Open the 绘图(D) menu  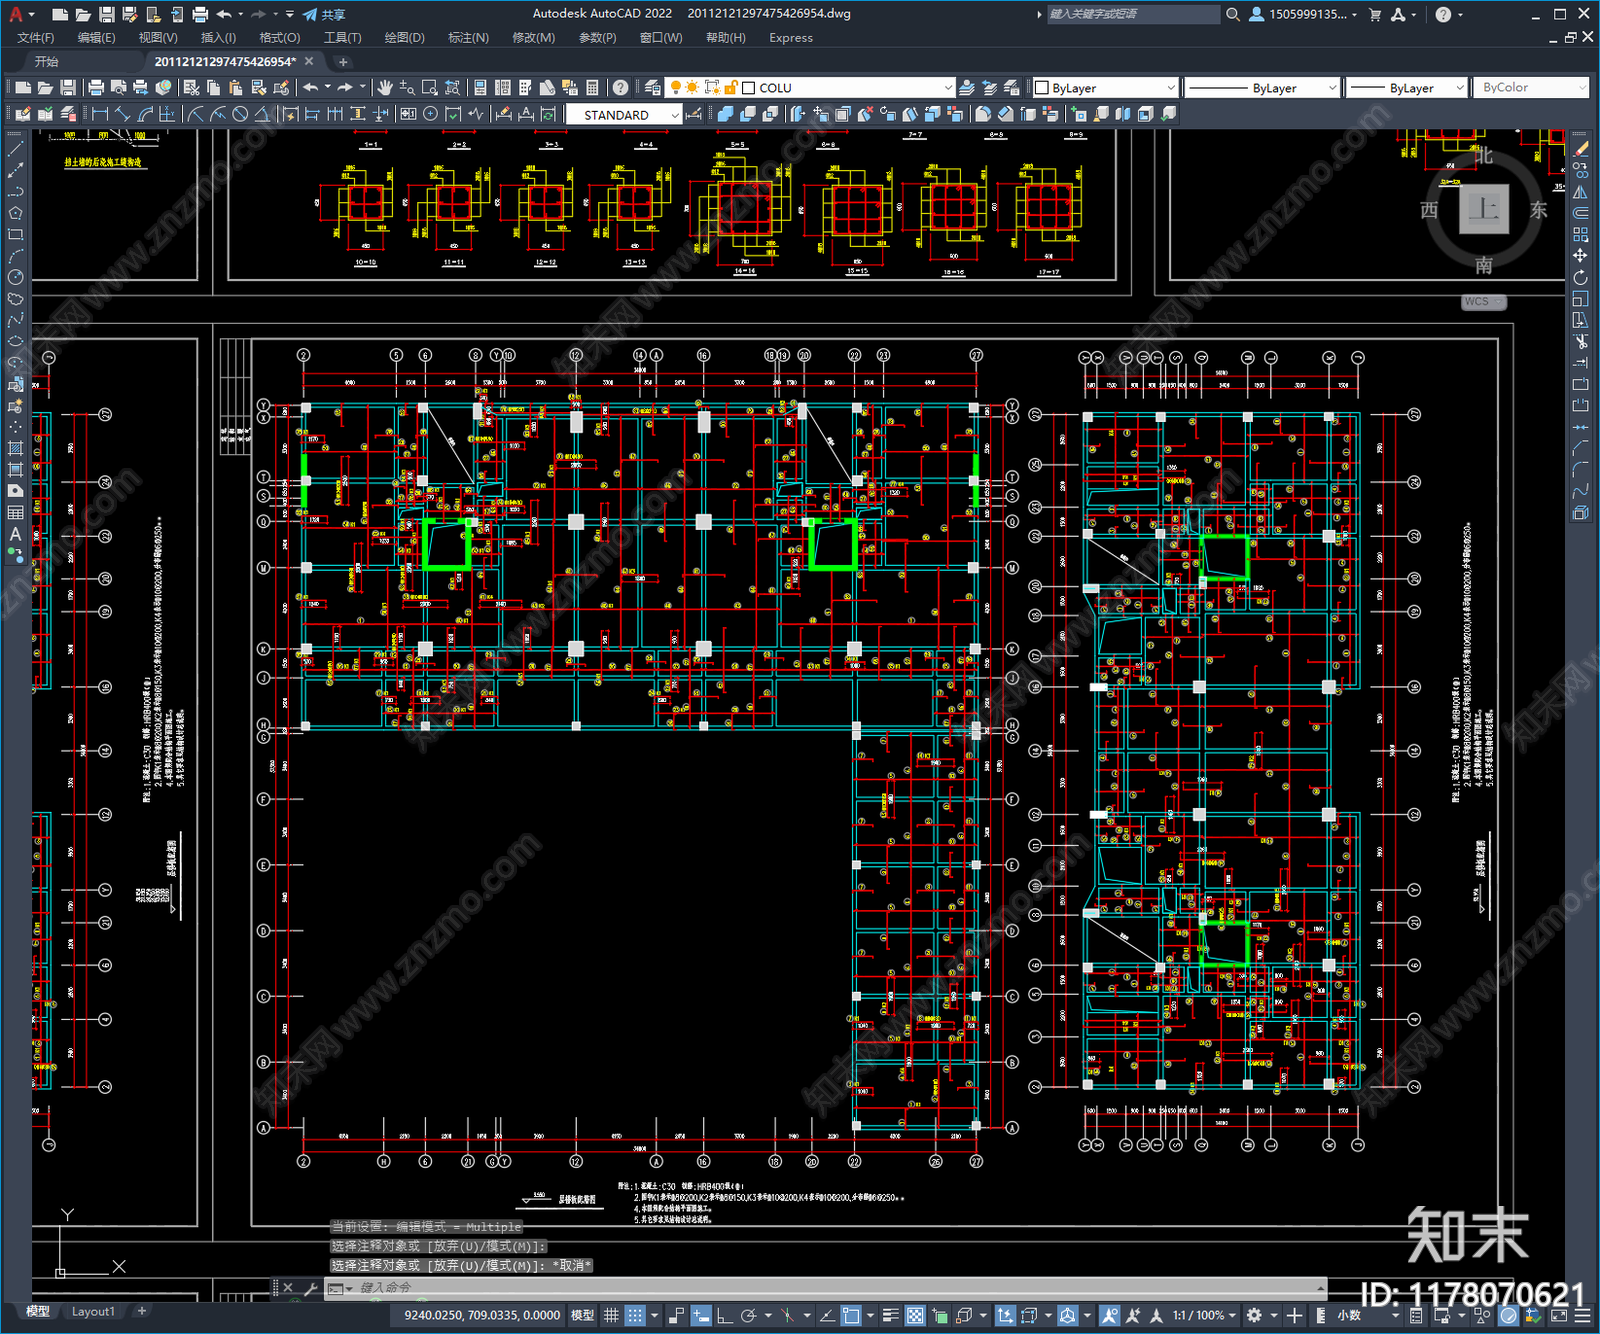click(x=404, y=38)
